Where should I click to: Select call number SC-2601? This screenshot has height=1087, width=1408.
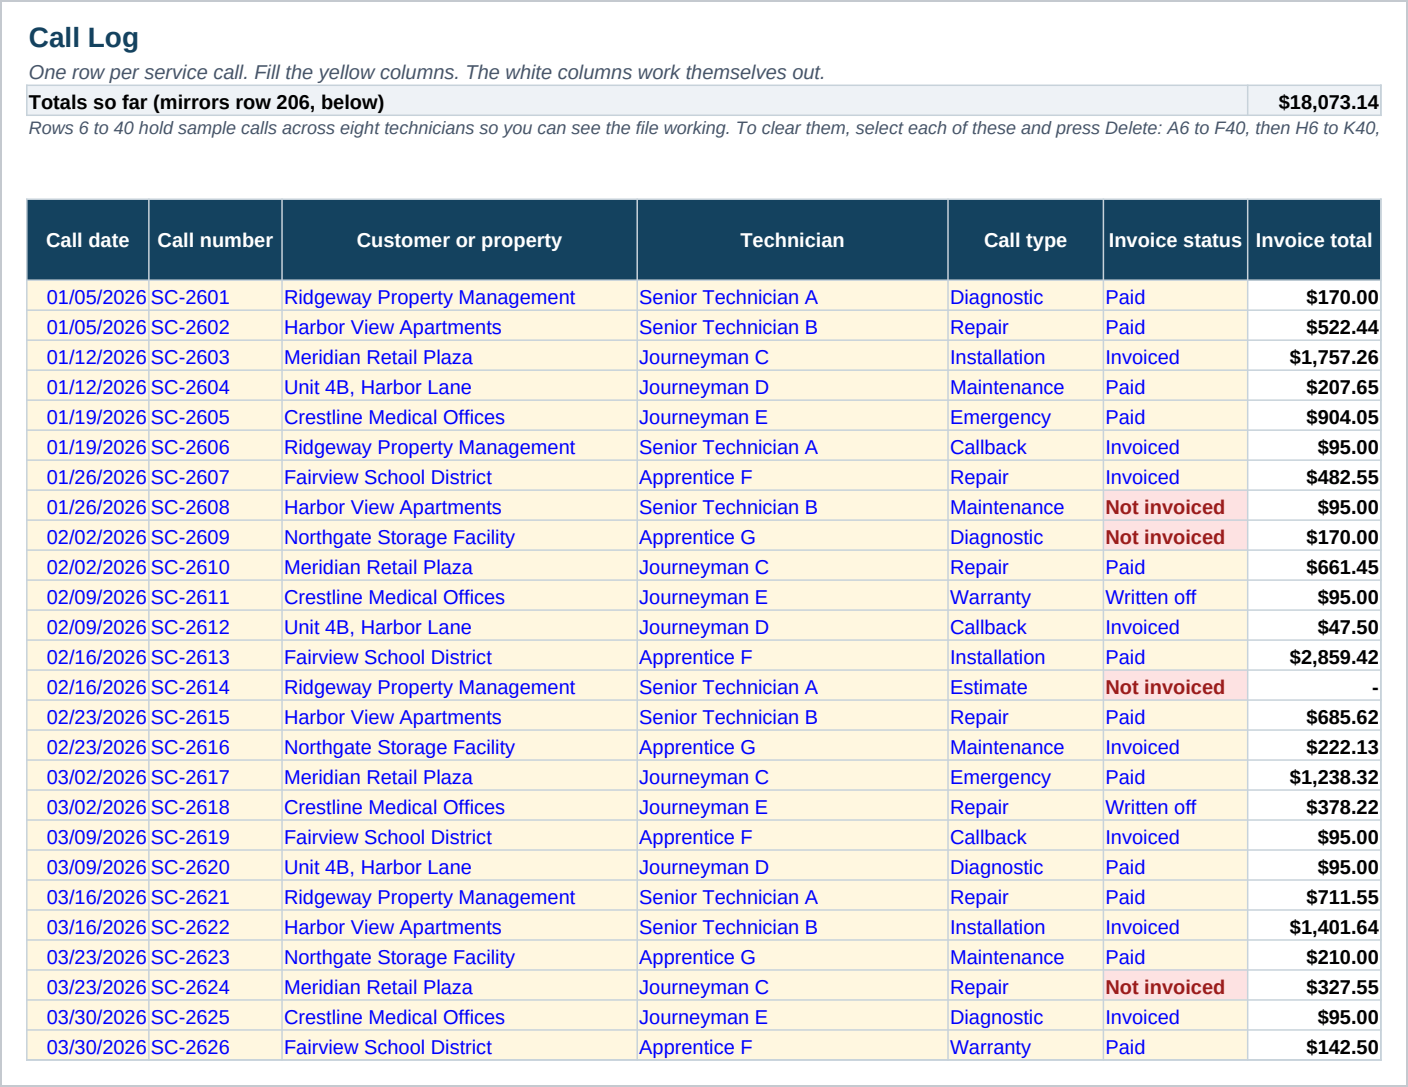(x=215, y=297)
